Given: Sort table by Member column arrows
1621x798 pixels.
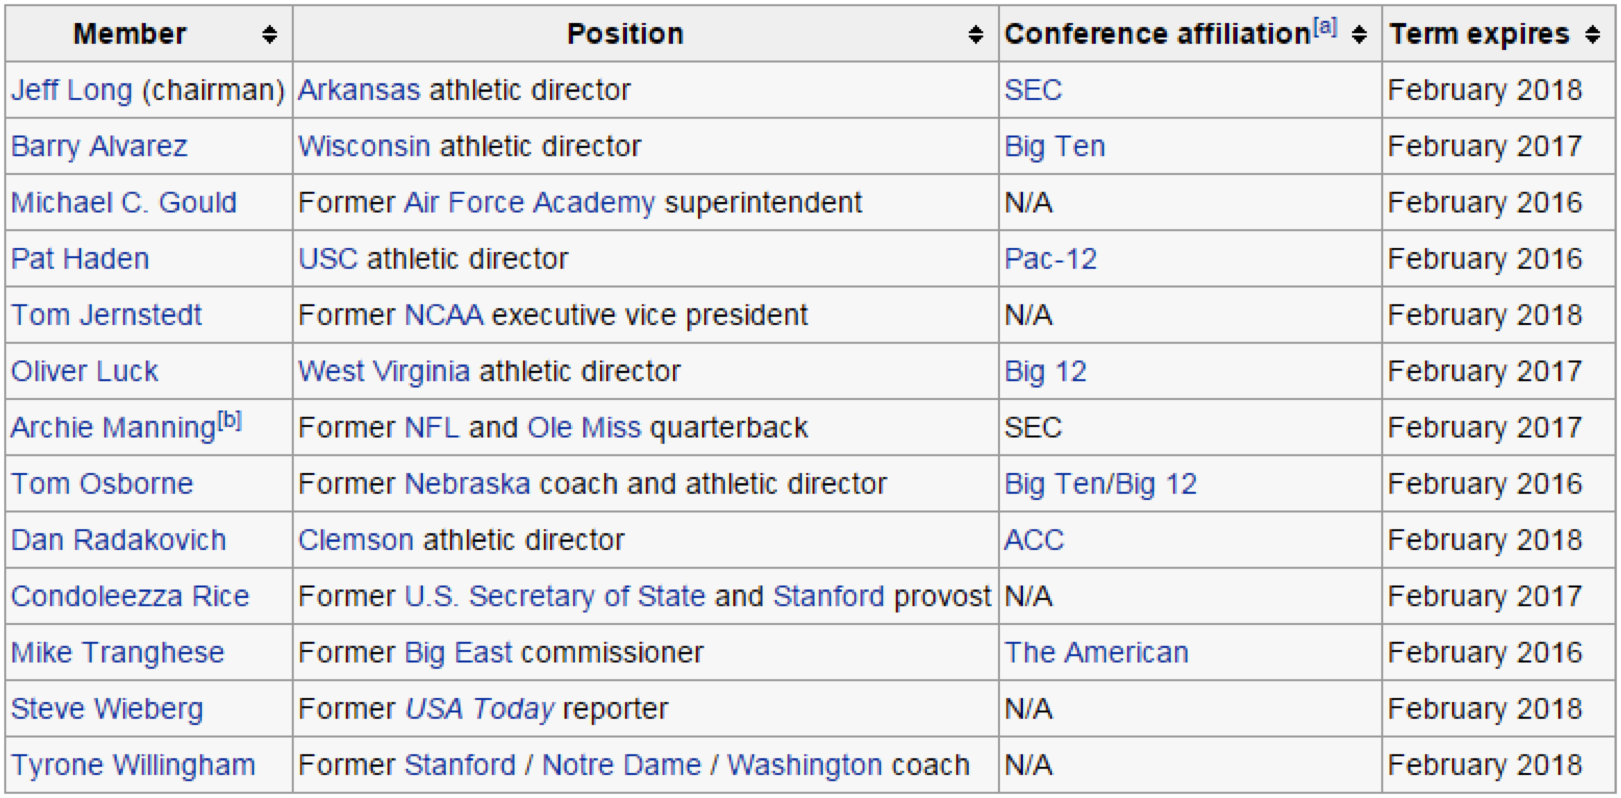Looking at the screenshot, I should [x=269, y=35].
